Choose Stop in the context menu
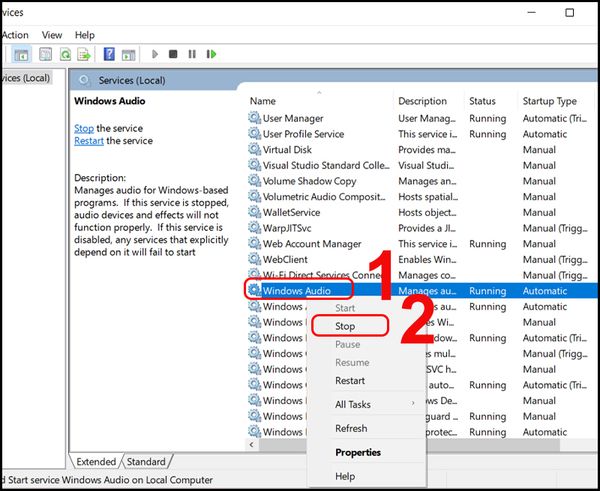This screenshot has height=491, width=600. [346, 326]
